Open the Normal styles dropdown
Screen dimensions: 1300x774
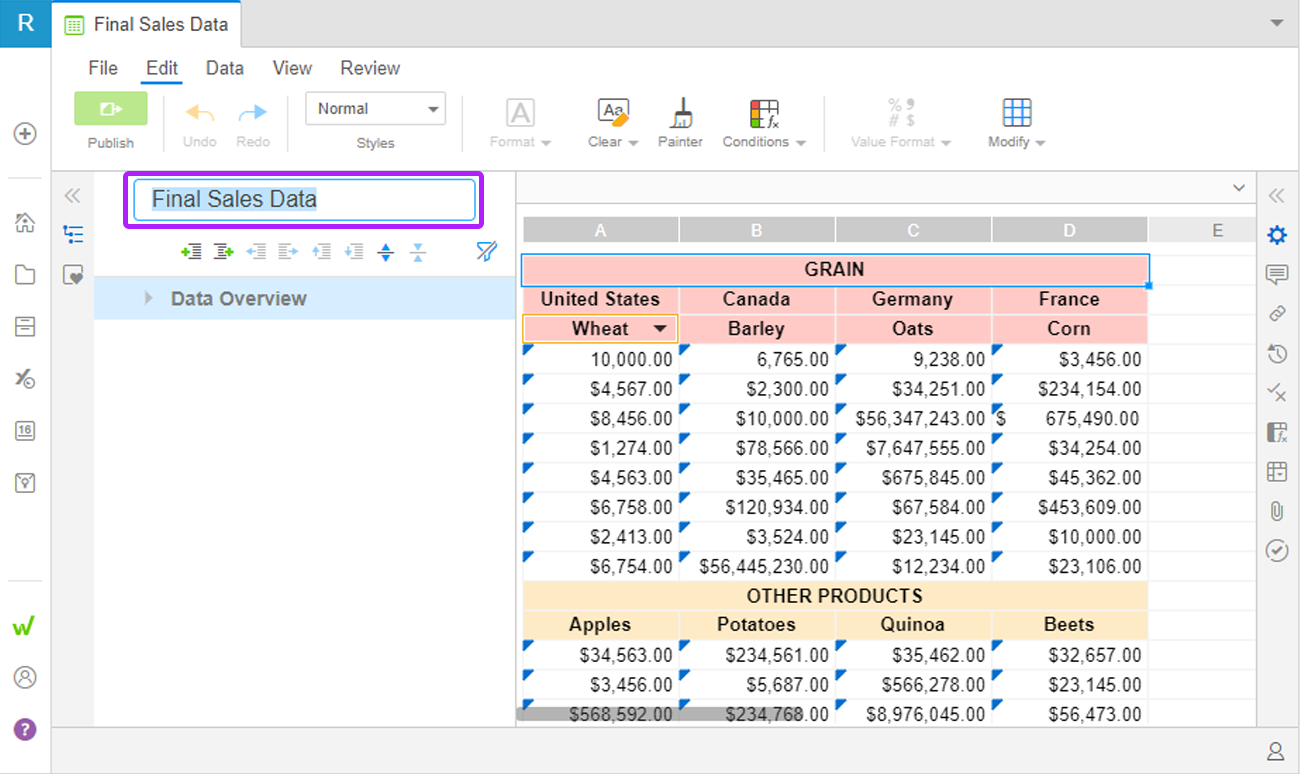coord(376,109)
